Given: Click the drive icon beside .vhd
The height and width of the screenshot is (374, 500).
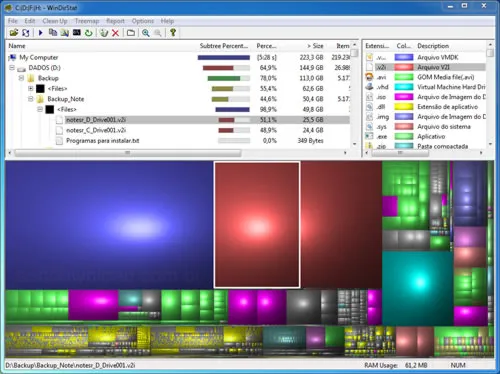Looking at the screenshot, I should coord(369,87).
